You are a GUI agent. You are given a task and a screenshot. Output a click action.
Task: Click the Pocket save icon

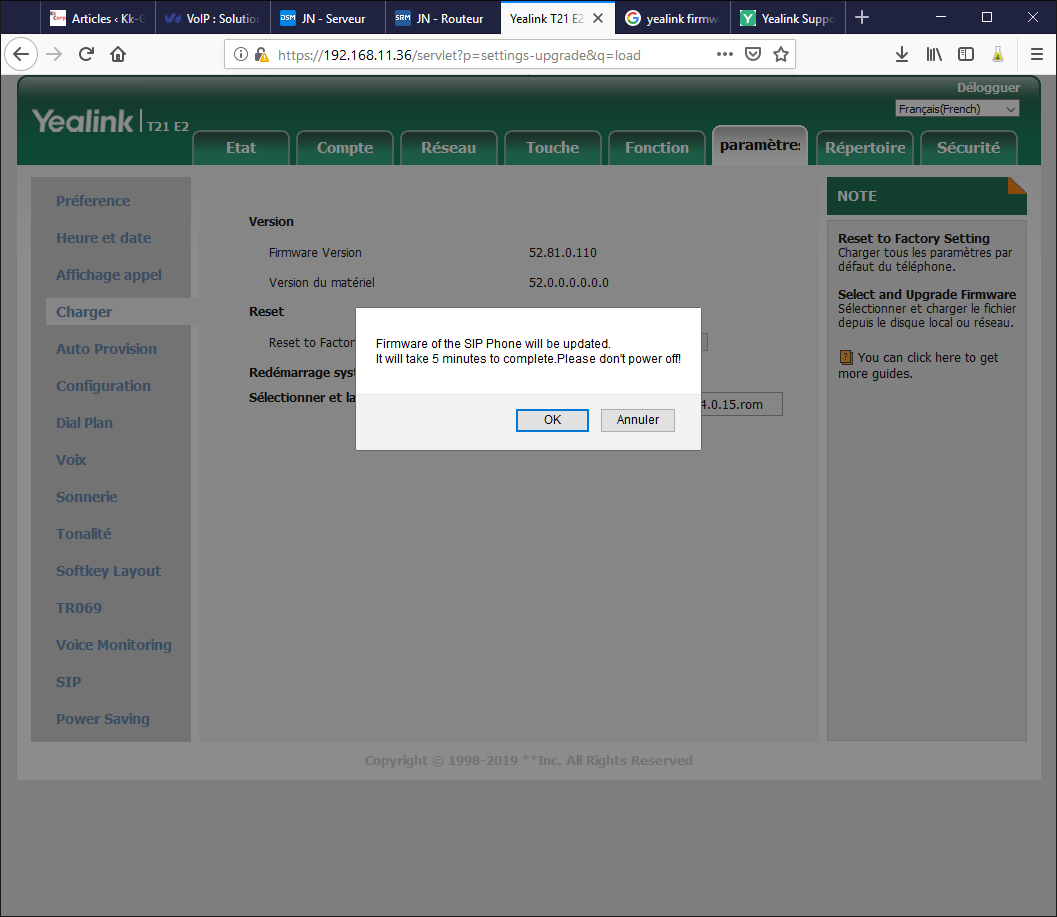point(754,55)
